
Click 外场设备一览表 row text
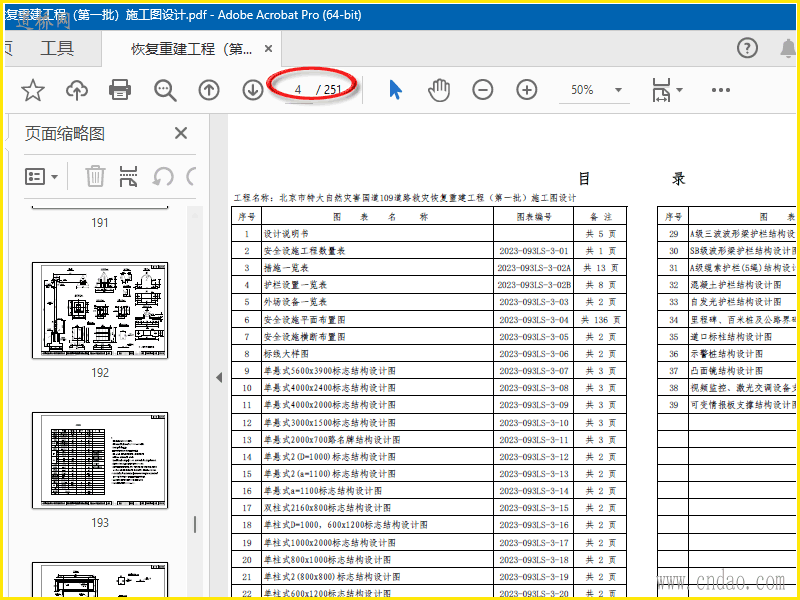(x=295, y=302)
